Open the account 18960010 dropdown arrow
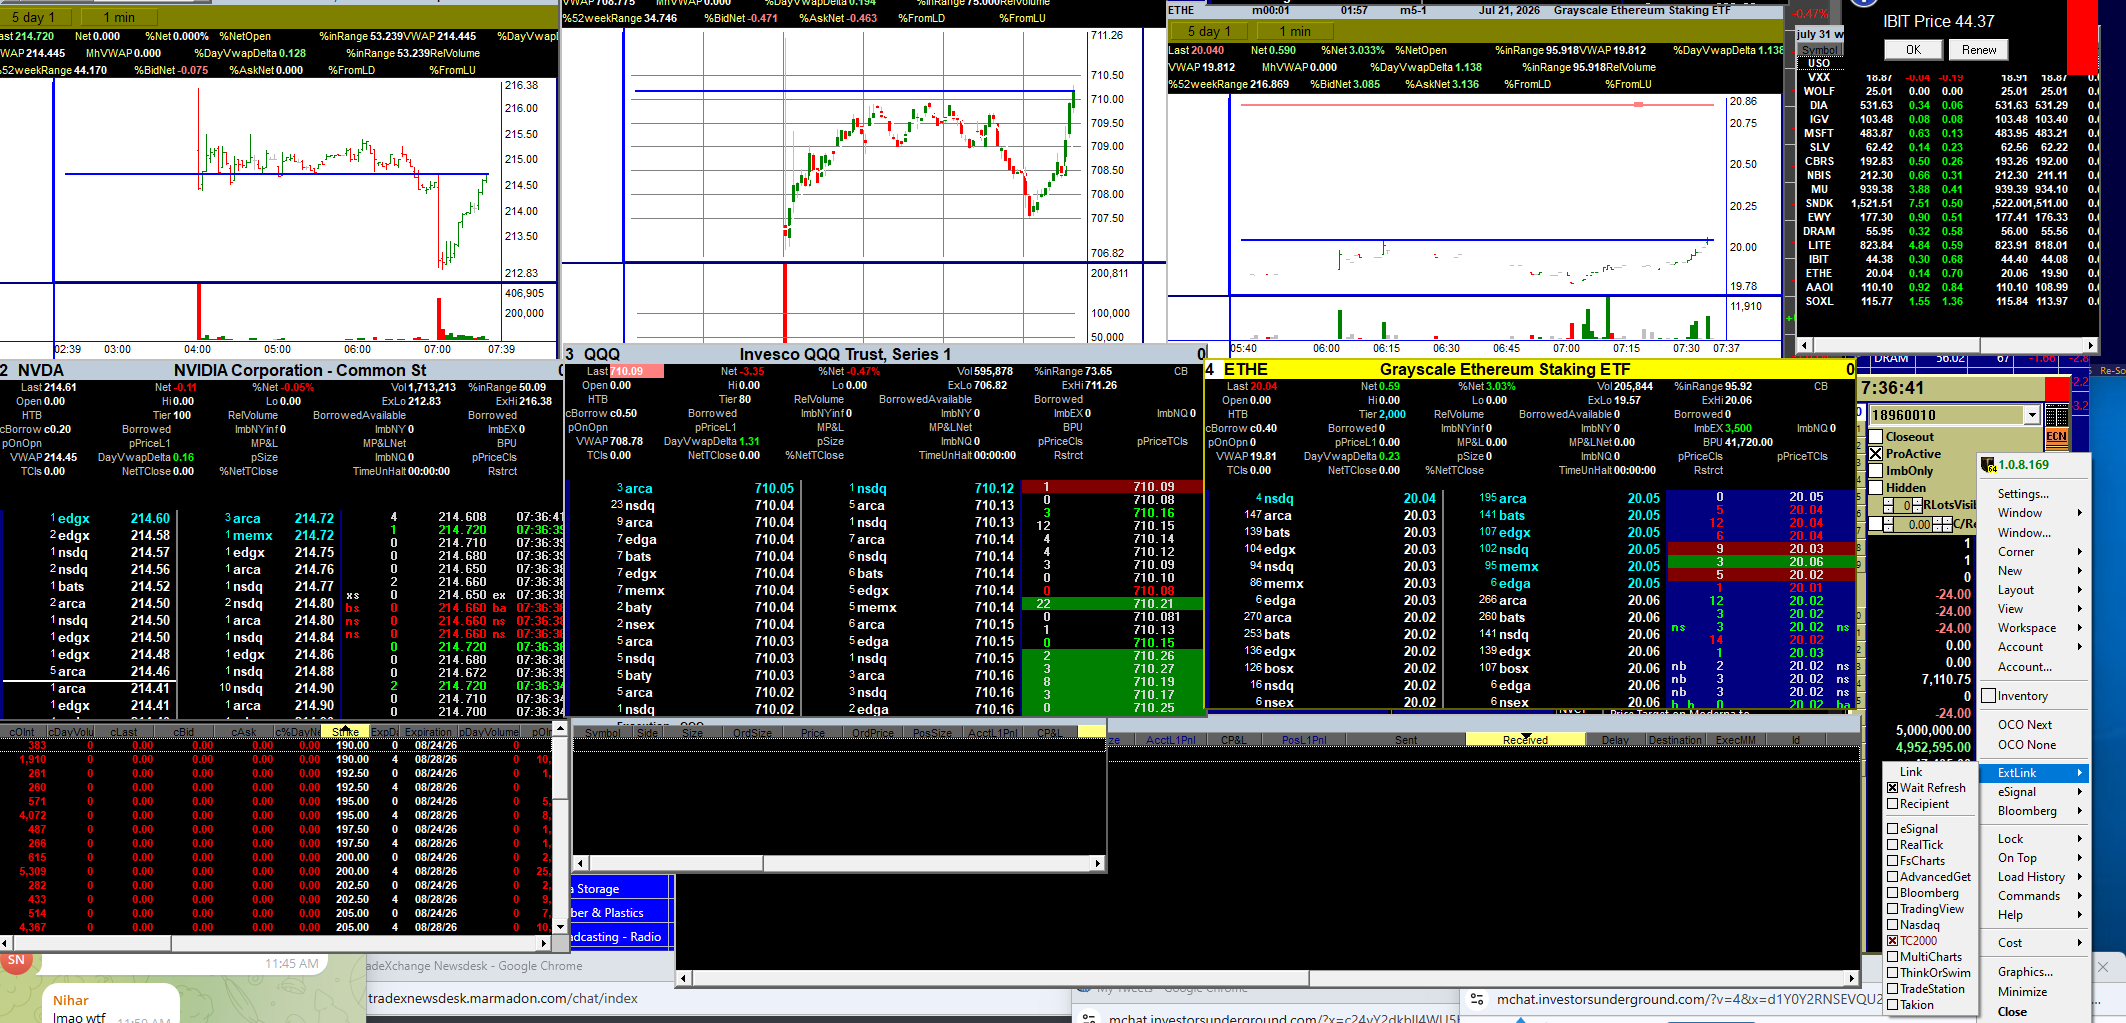The height and width of the screenshot is (1023, 2126). point(2032,415)
